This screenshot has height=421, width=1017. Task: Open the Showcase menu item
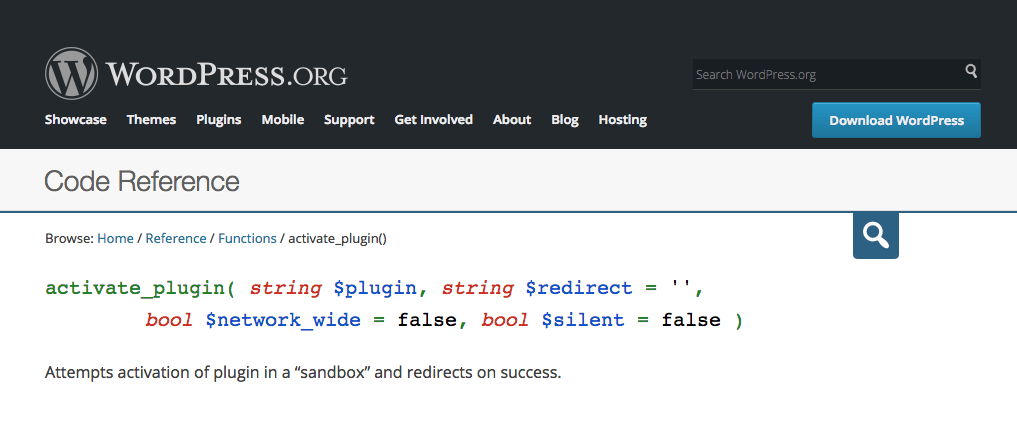pyautogui.click(x=75, y=120)
